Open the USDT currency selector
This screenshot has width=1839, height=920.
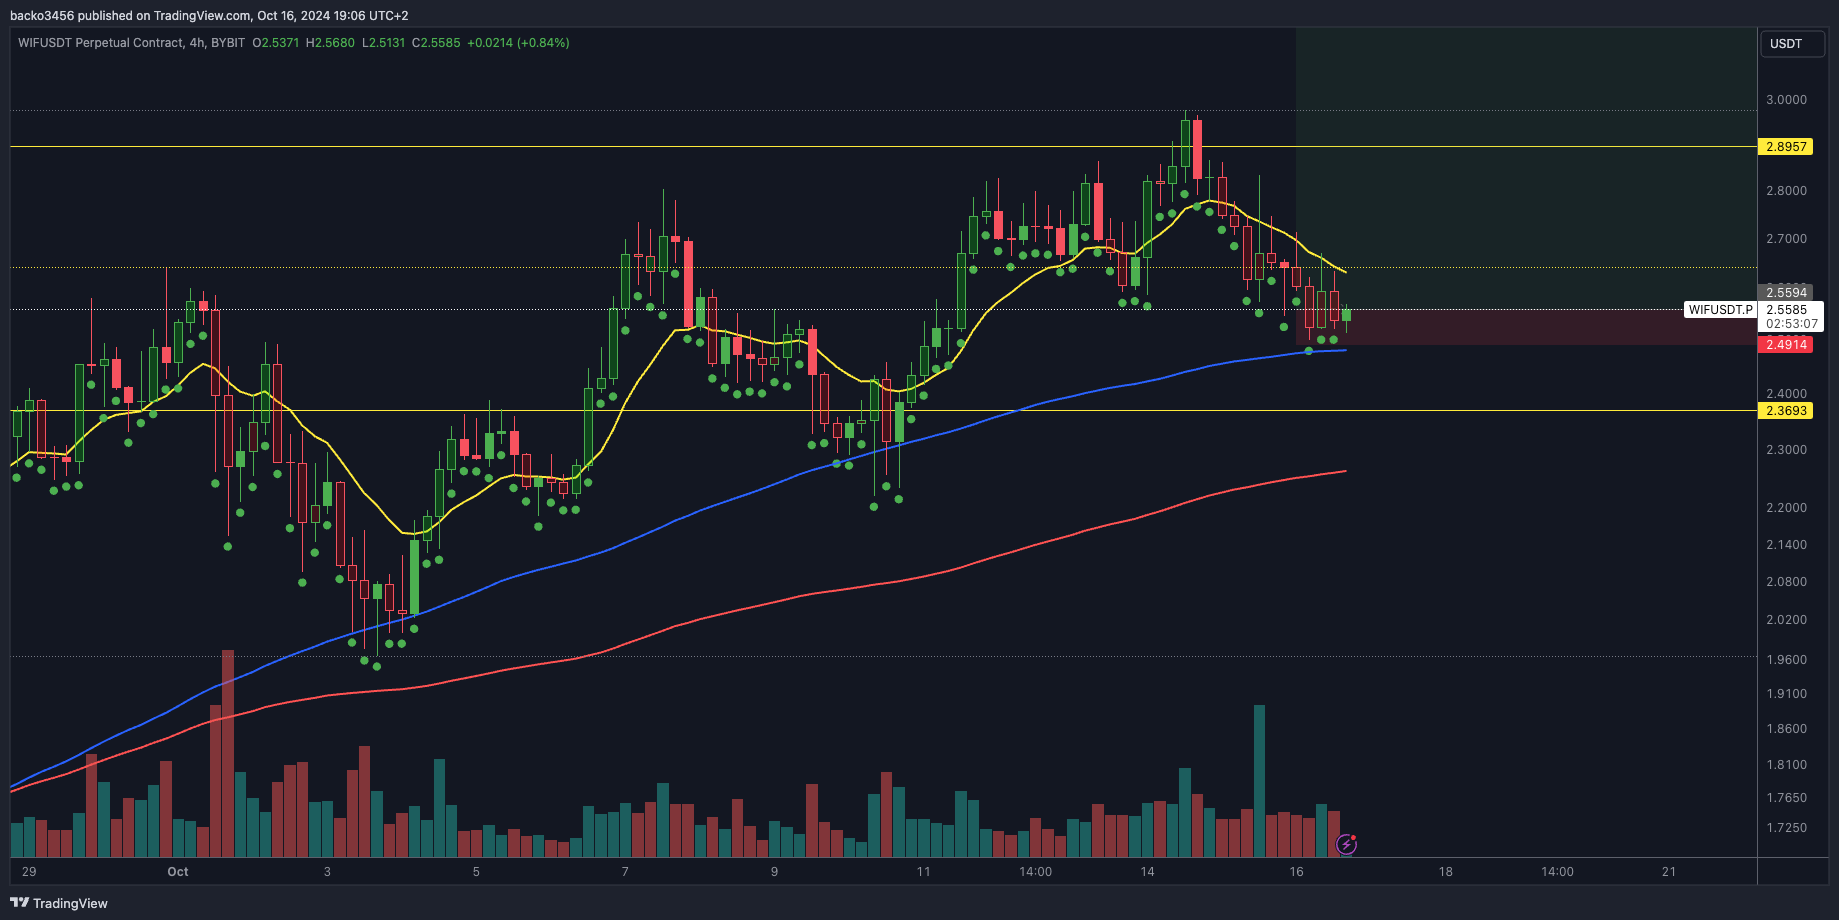1791,44
